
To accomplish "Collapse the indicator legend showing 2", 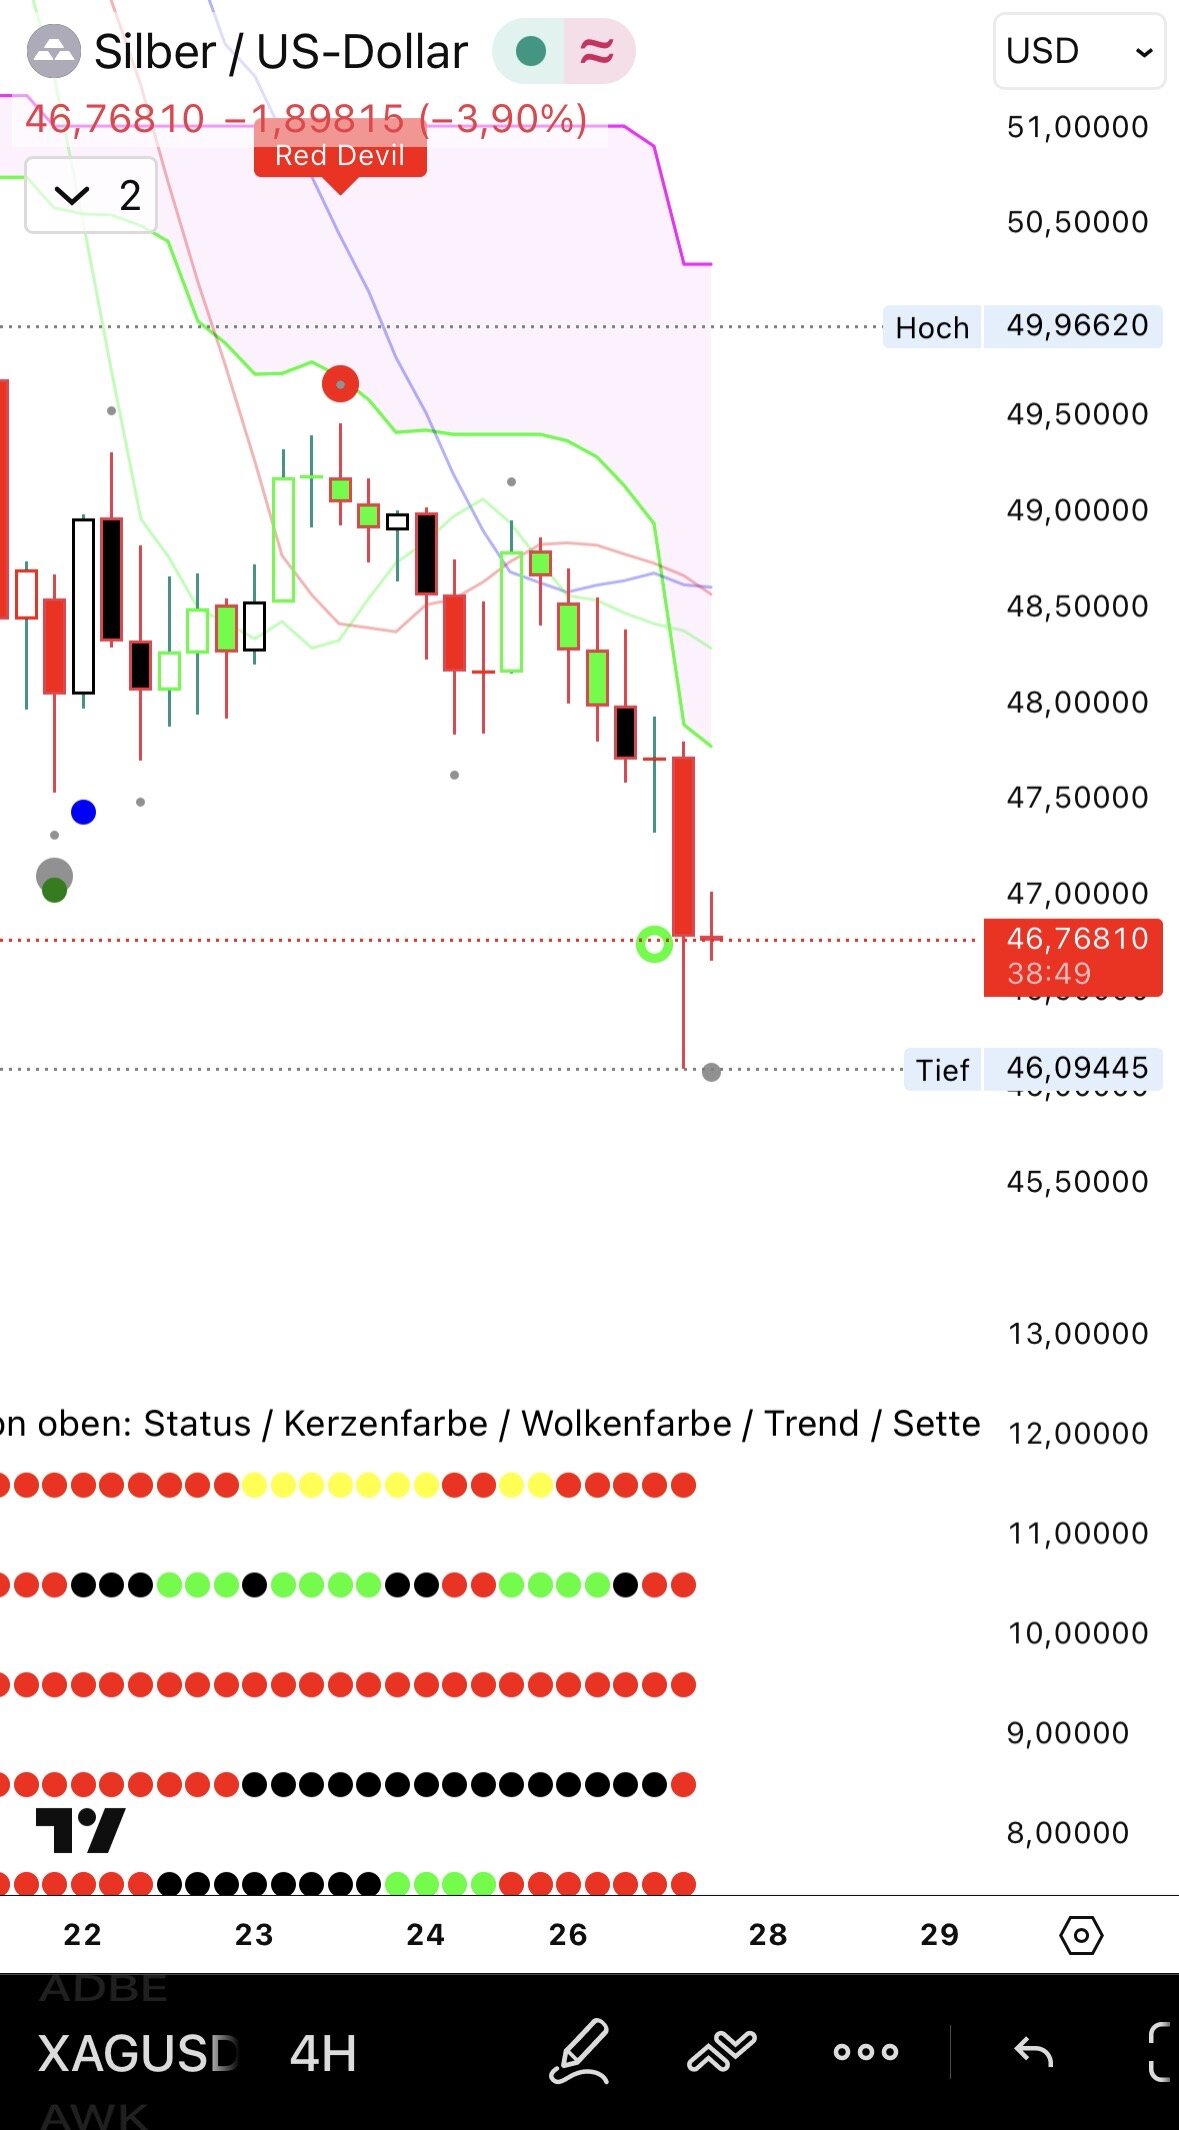I will [x=91, y=195].
